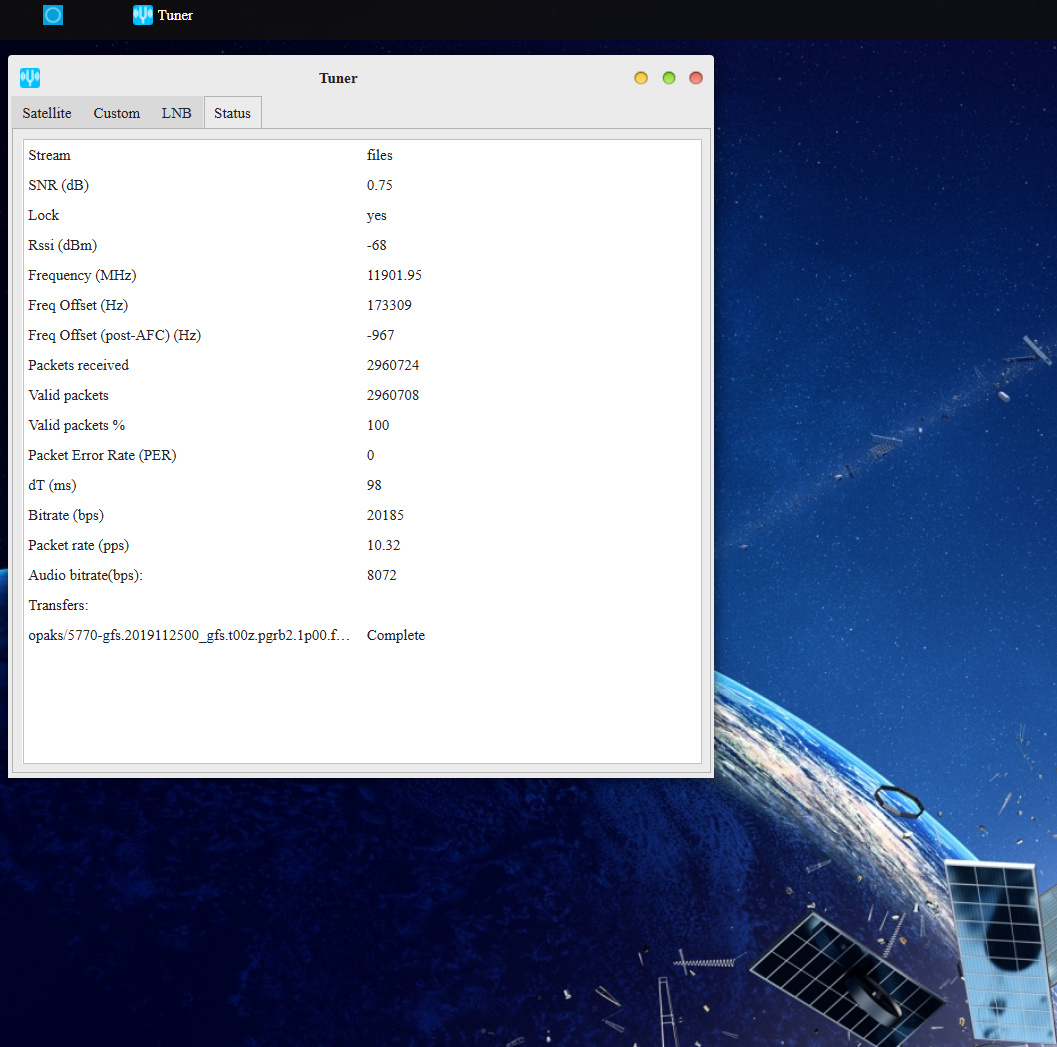Select the Valid packets % label
Image resolution: width=1057 pixels, height=1047 pixels.
click(77, 425)
